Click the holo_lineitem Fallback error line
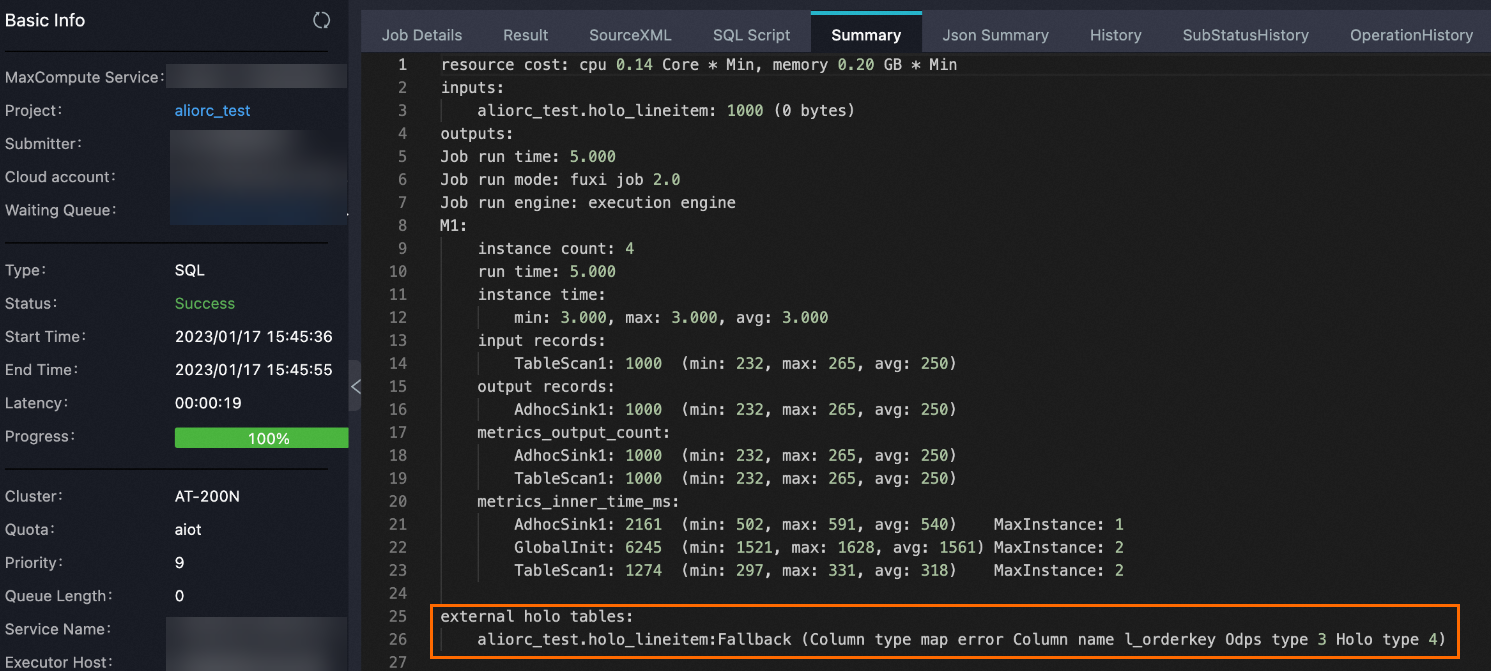This screenshot has height=671, width=1491. (x=962, y=640)
